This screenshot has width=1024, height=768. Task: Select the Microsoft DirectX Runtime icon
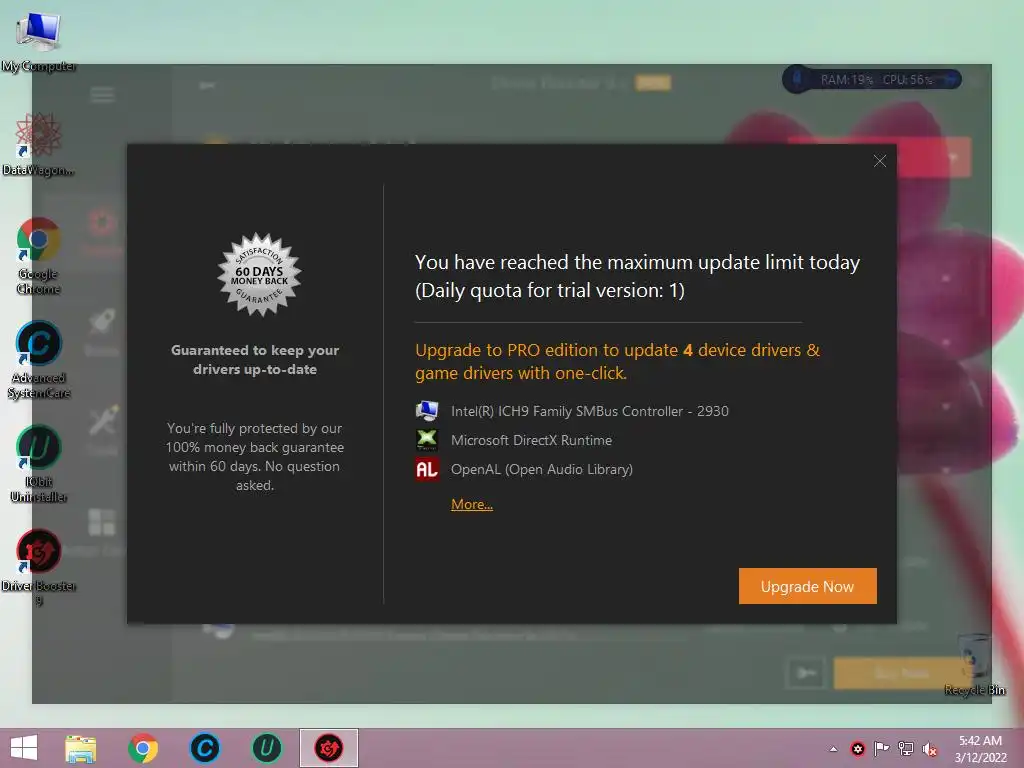pyautogui.click(x=427, y=440)
